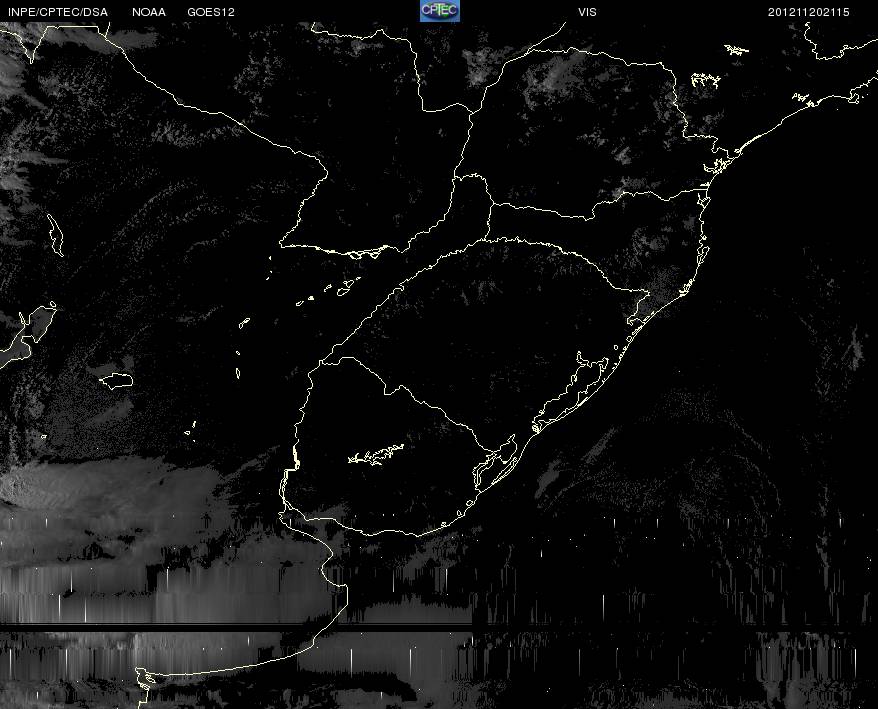The width and height of the screenshot is (878, 709).
Task: Click the NOAA header label
Action: [x=149, y=12]
